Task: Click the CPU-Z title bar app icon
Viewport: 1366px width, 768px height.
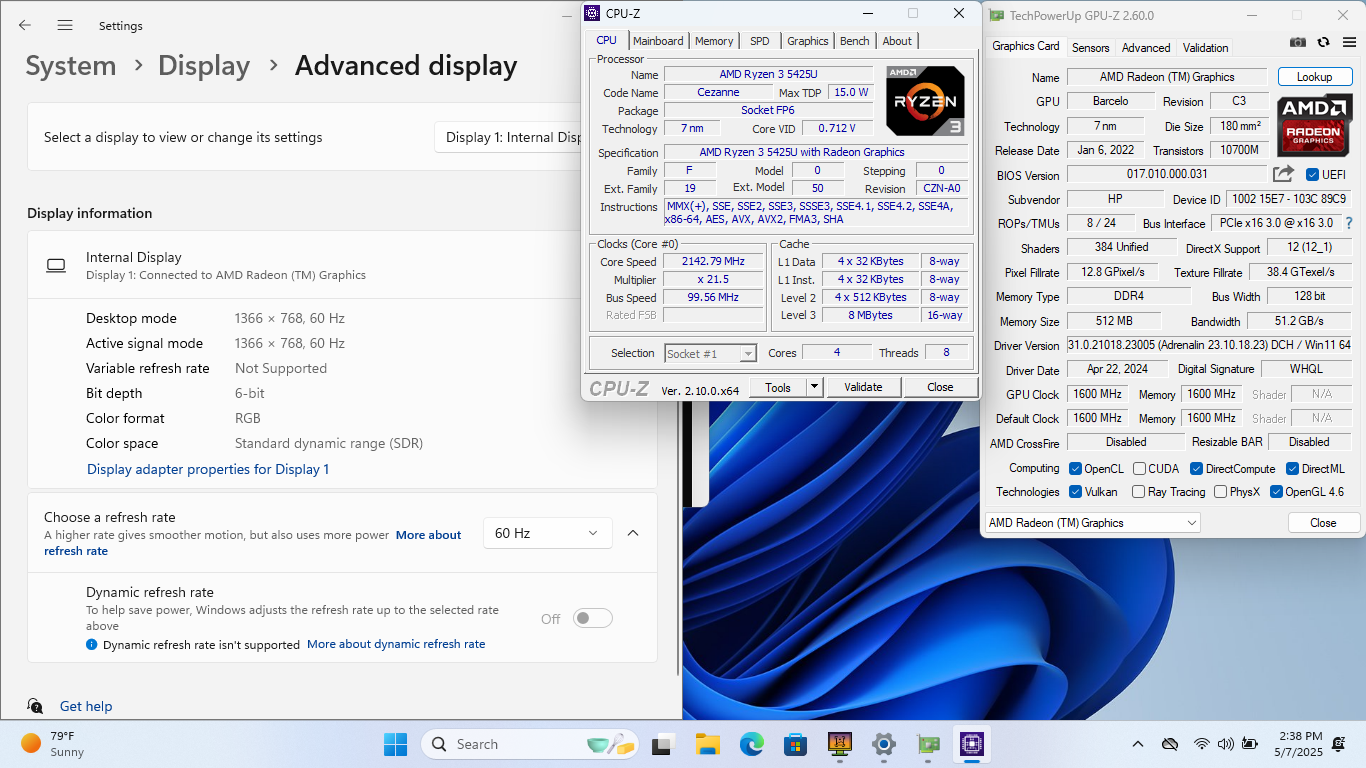Action: coord(593,13)
